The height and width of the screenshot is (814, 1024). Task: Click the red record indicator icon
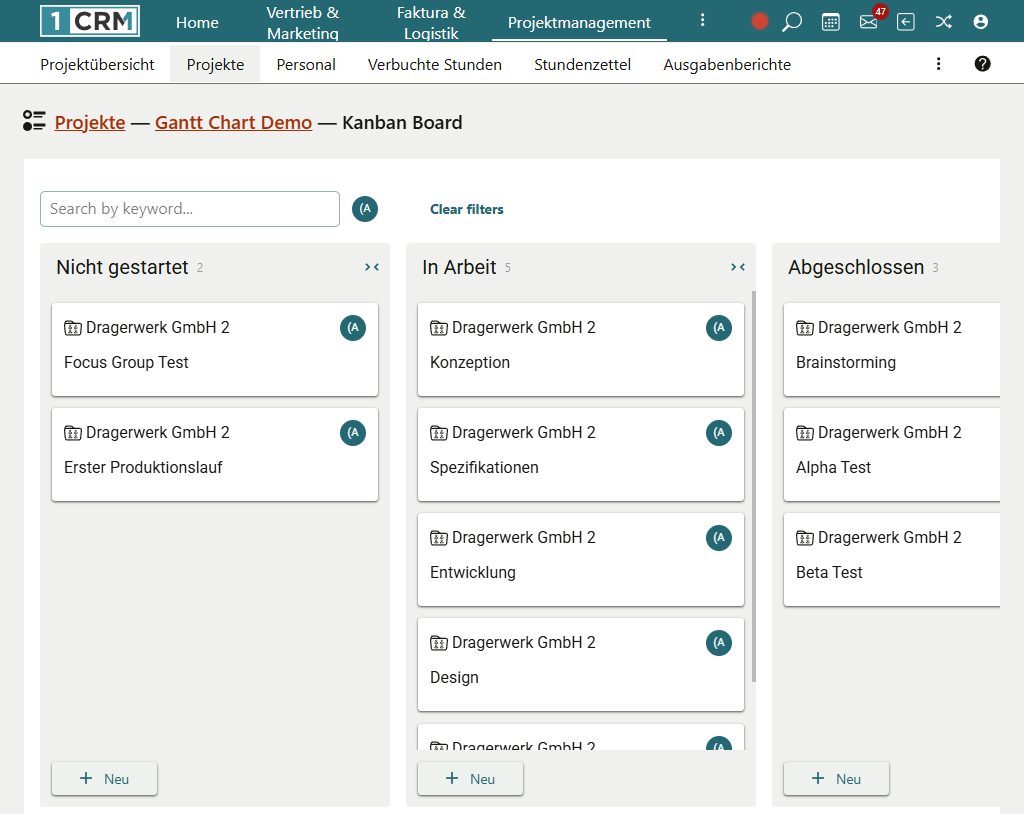[760, 22]
